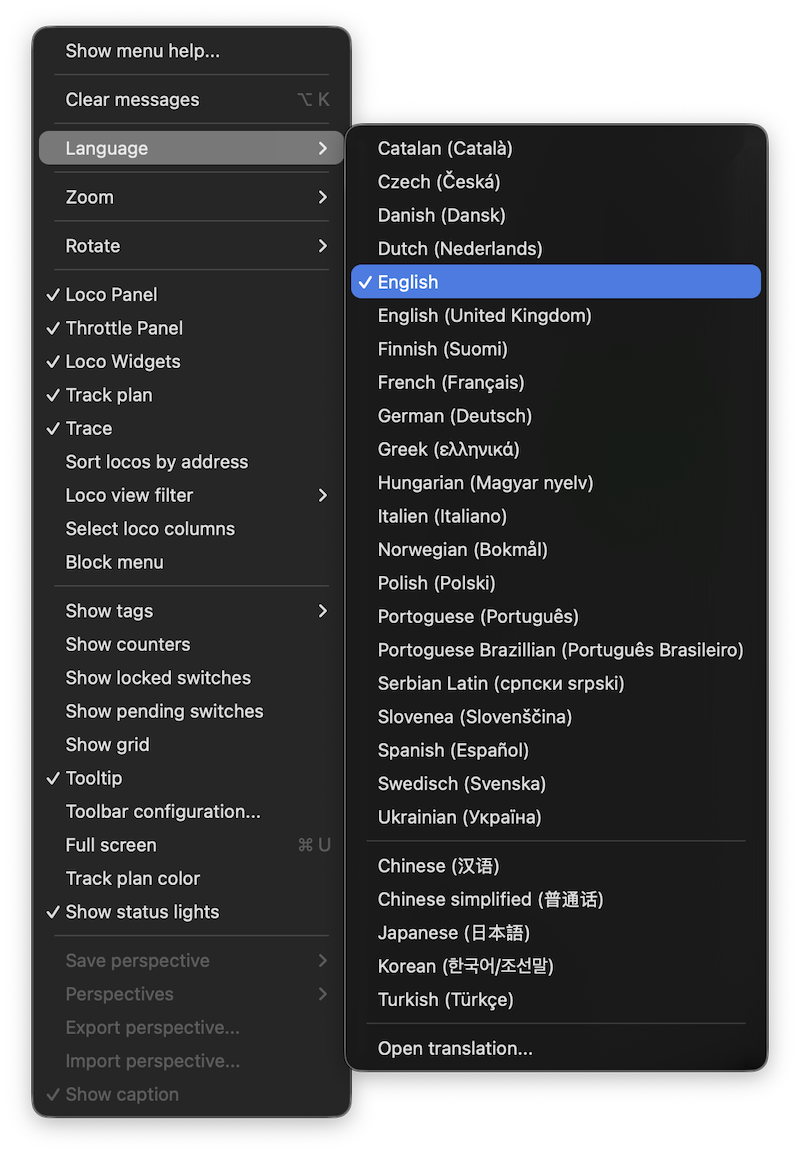Choose French (Français) from language list
Viewport: 800px width, 1155px height.
tap(451, 382)
